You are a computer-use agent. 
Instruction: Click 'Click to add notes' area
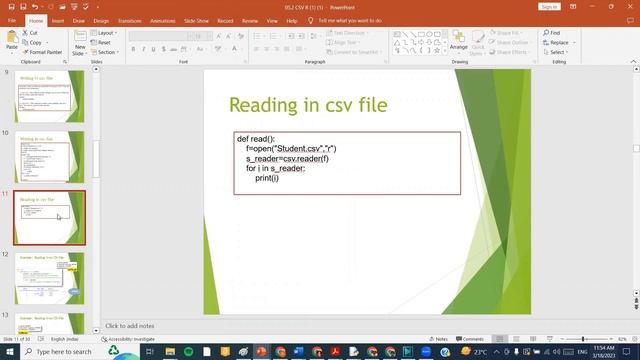coord(130,326)
